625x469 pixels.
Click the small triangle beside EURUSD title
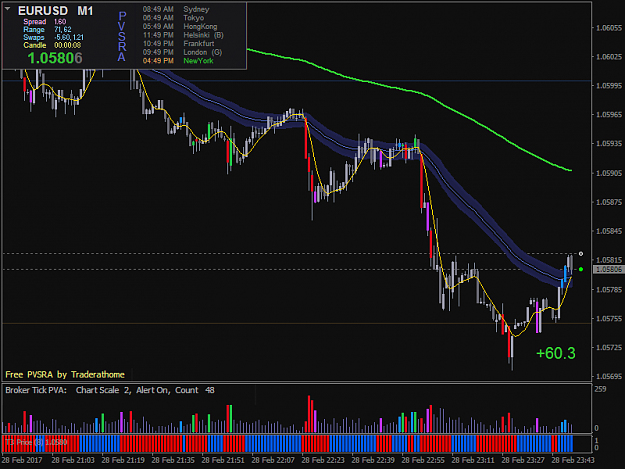[x=8, y=8]
